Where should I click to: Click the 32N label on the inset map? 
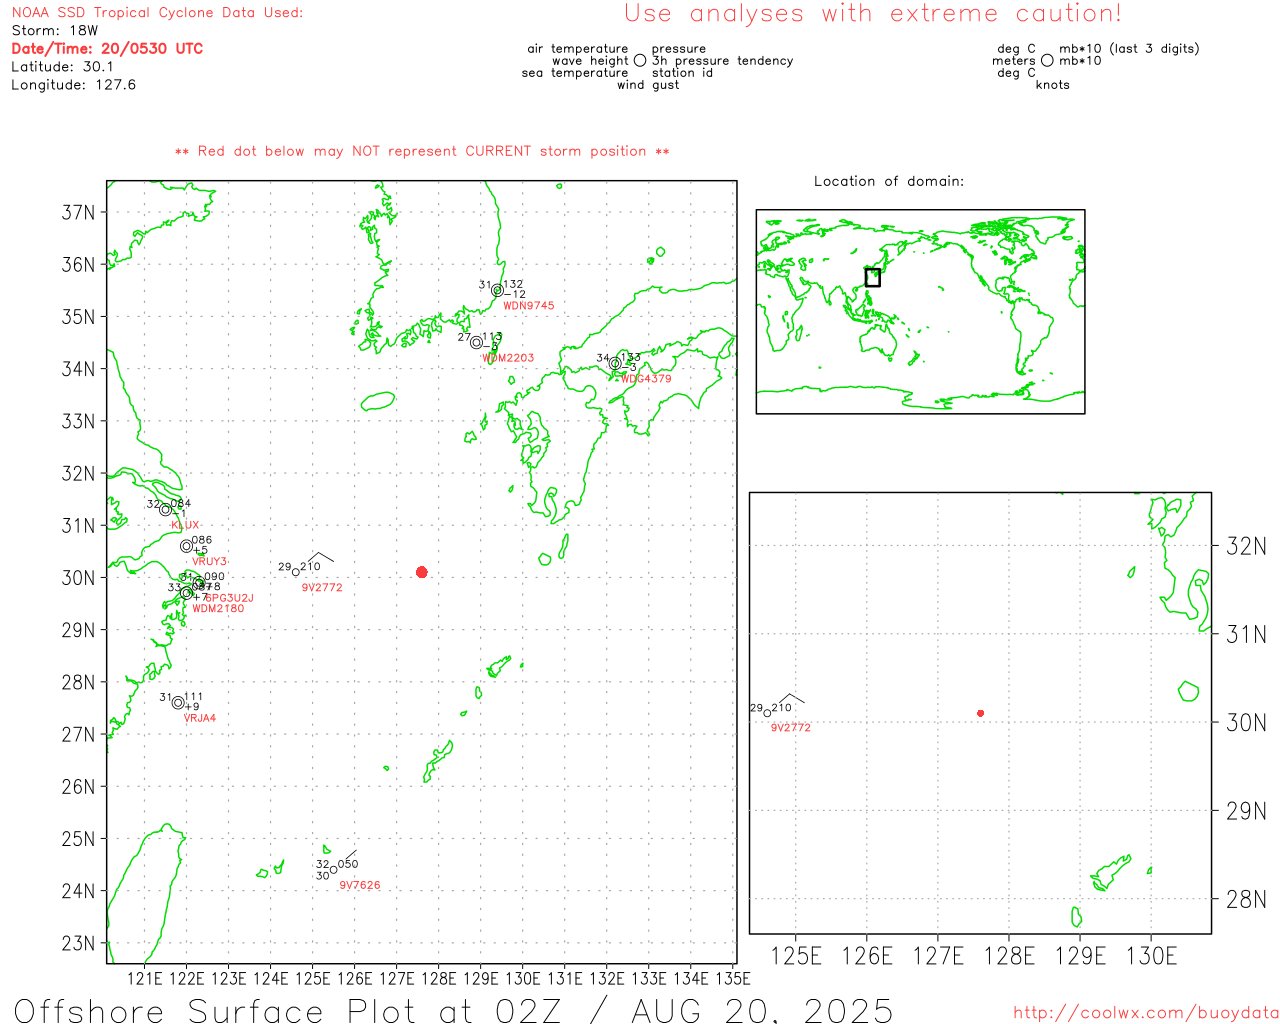(x=1246, y=546)
